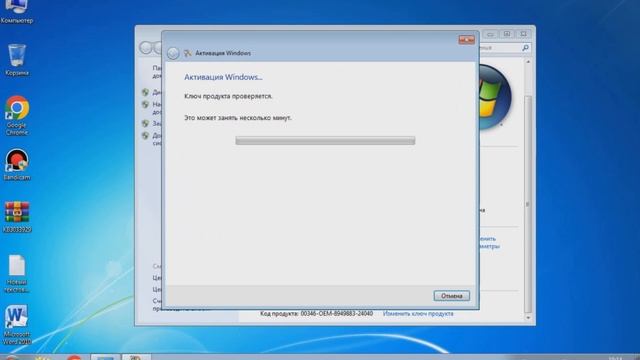
Task: Click the 'Это может занять несколько минут.' text
Action: [238, 118]
